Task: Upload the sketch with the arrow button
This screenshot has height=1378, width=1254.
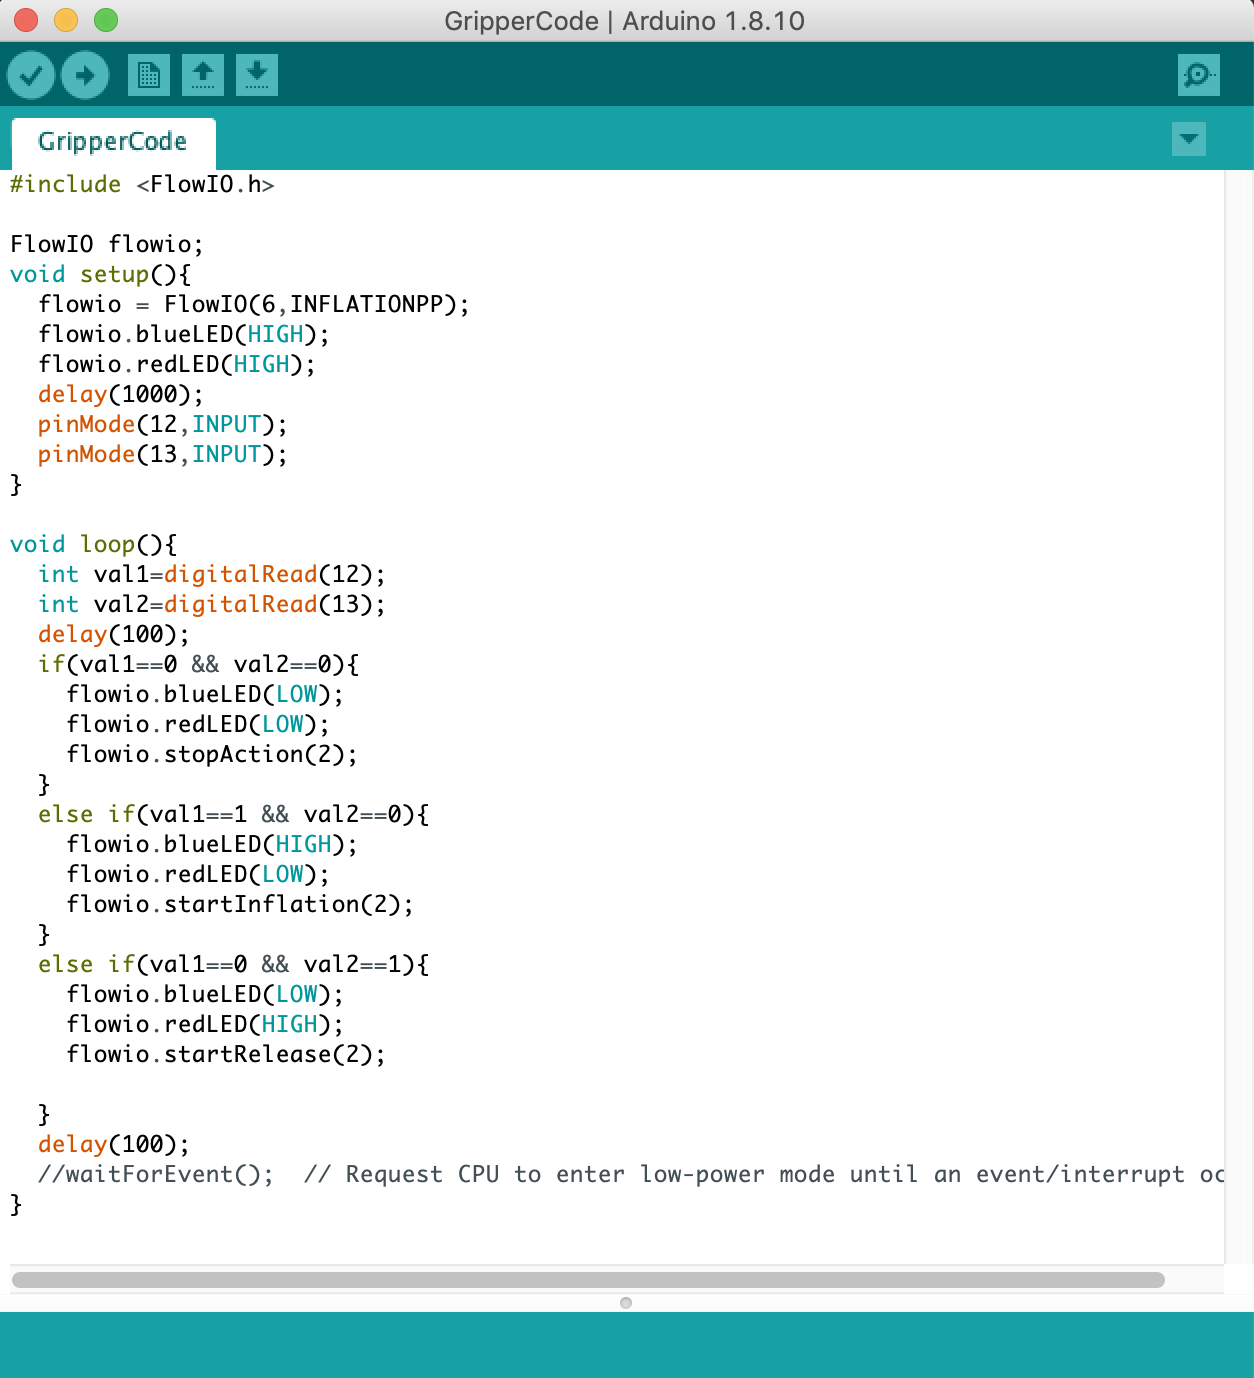Action: (x=85, y=75)
